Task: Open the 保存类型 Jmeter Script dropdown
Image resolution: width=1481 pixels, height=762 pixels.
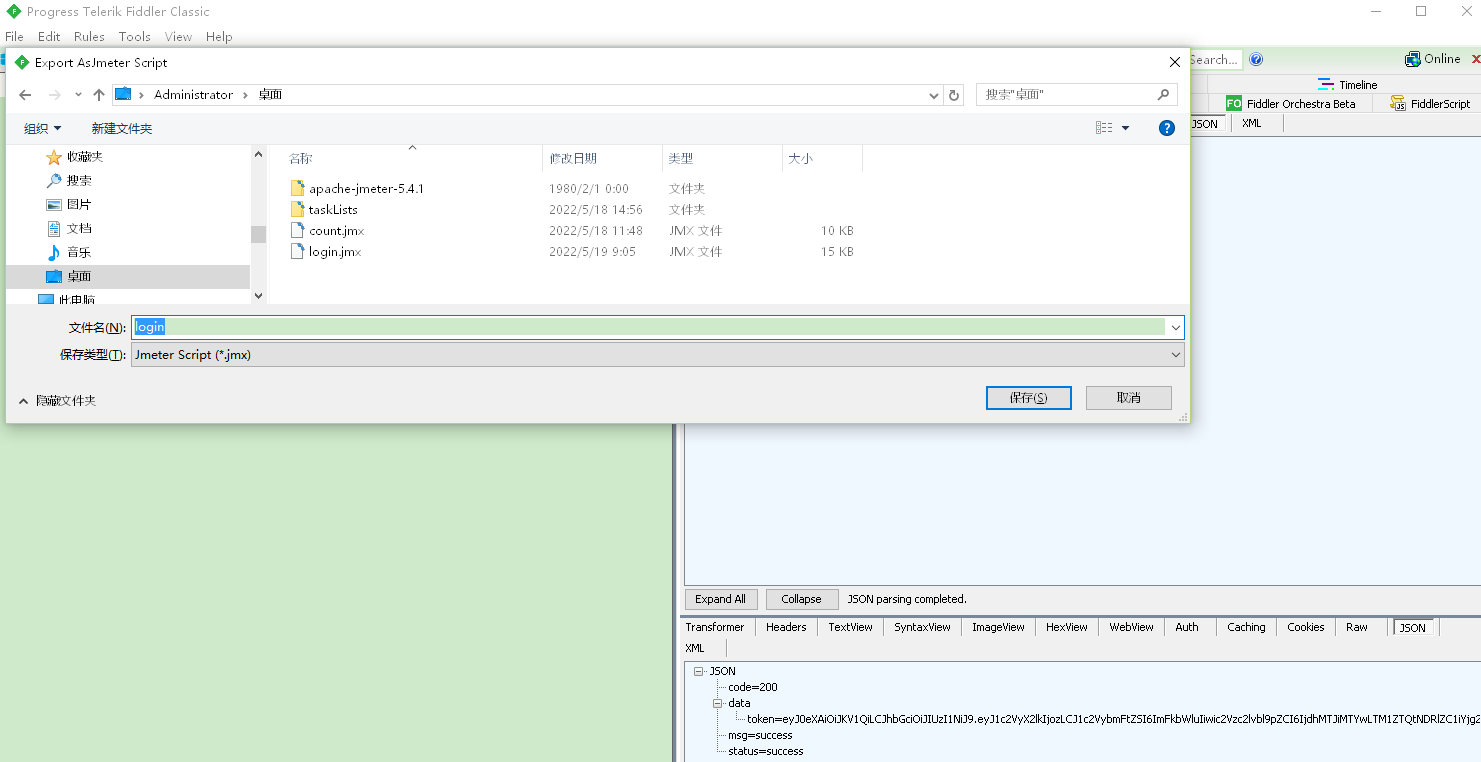Action: point(657,354)
